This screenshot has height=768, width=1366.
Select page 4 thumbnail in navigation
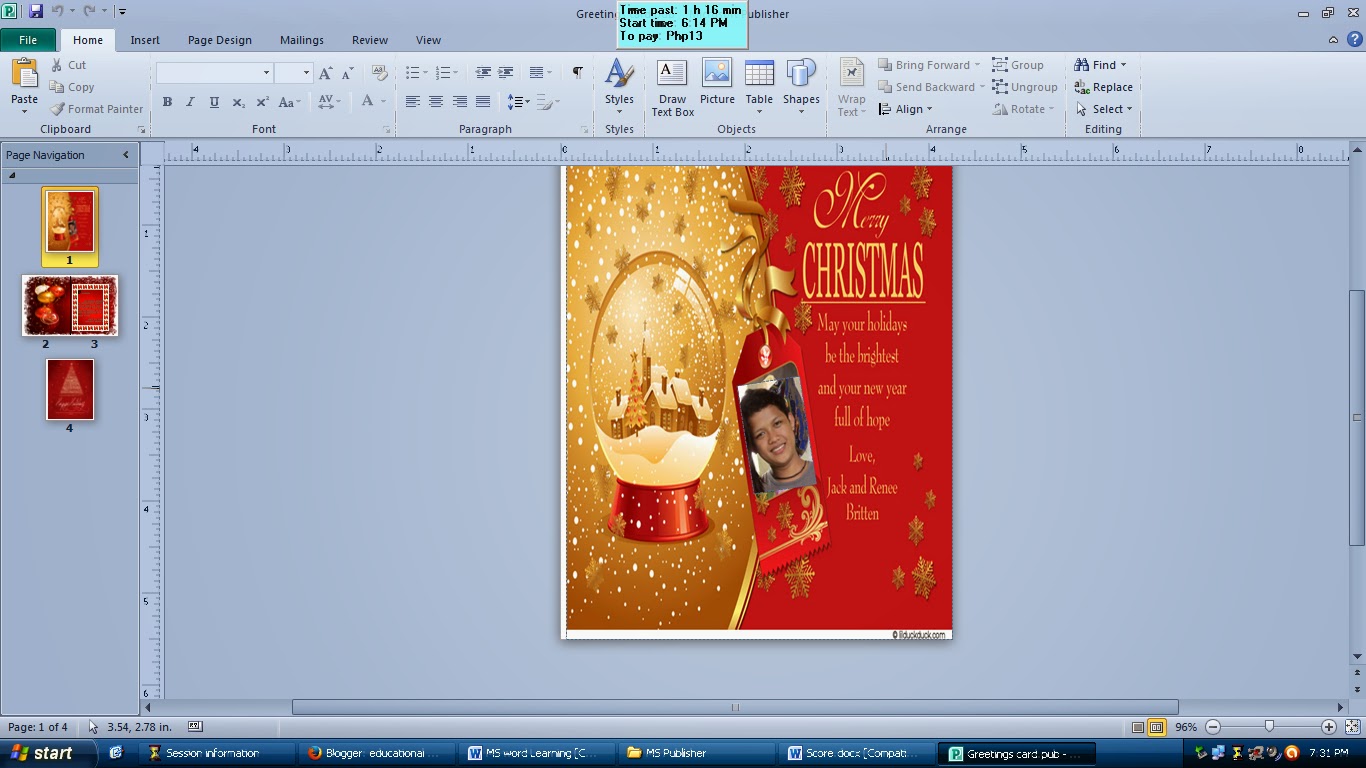[70, 390]
